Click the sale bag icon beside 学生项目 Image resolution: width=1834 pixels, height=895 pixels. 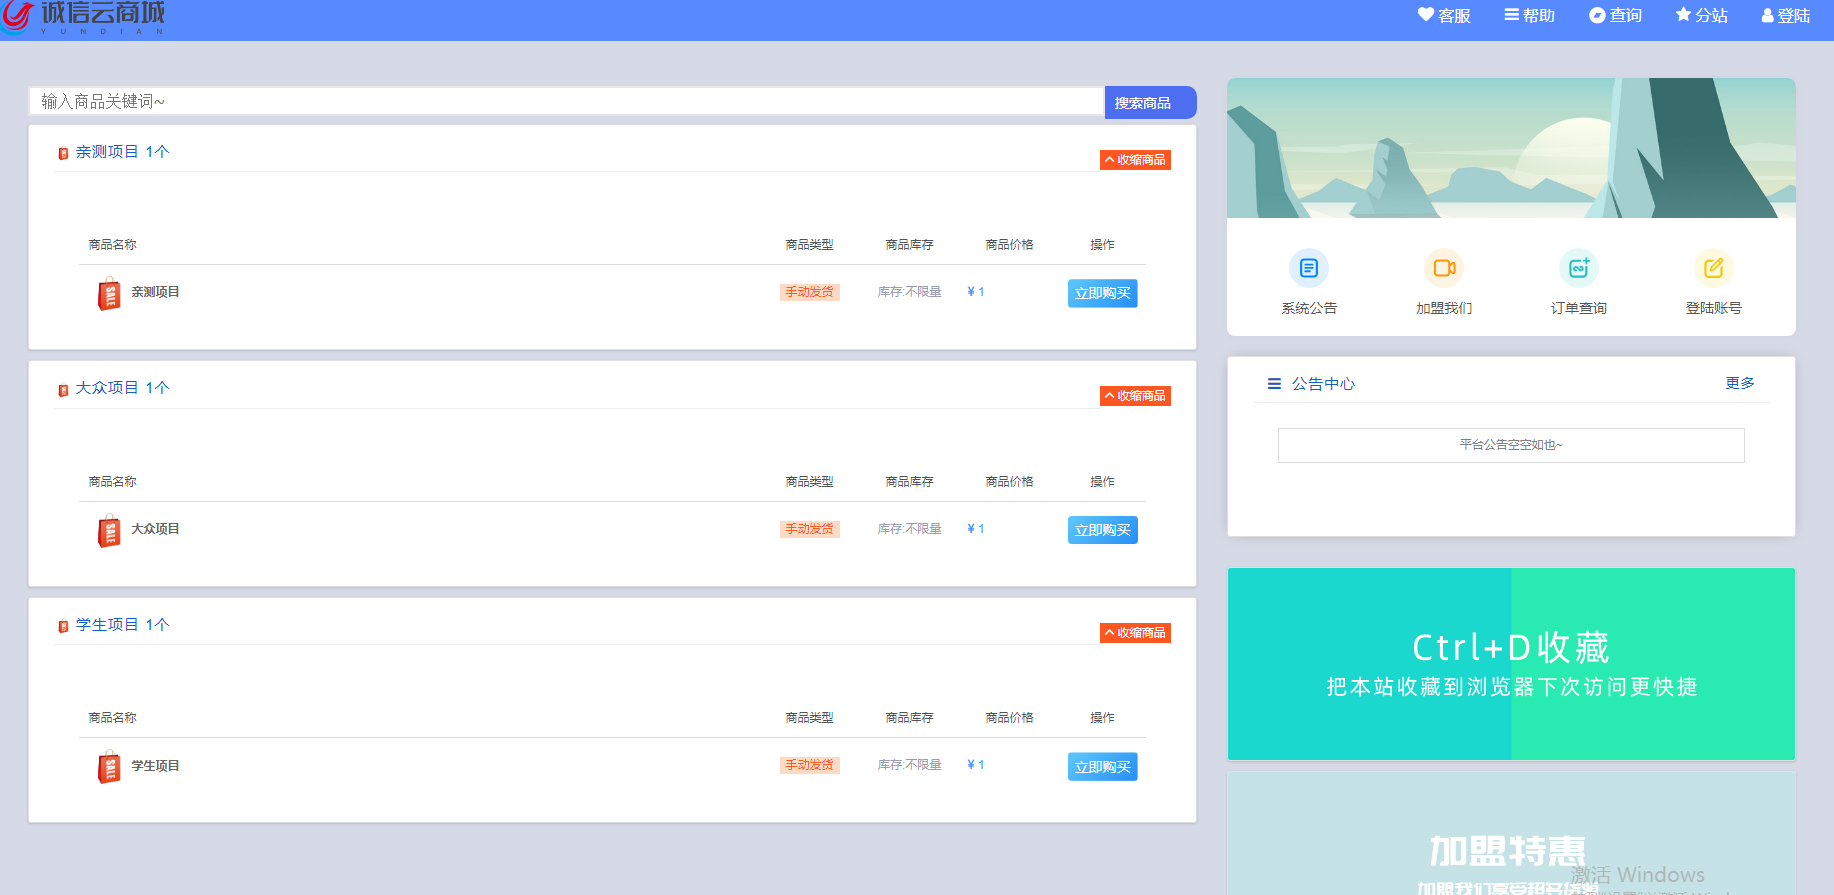coord(109,767)
